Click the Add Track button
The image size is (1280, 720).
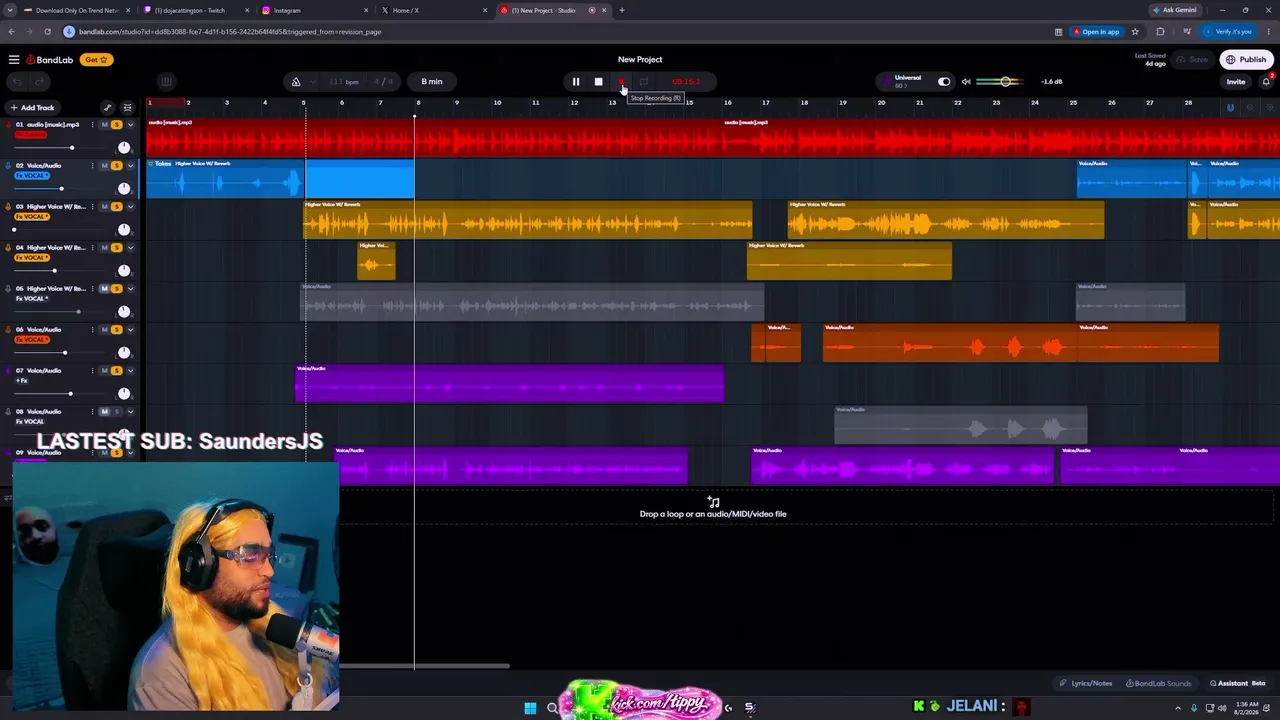click(31, 108)
